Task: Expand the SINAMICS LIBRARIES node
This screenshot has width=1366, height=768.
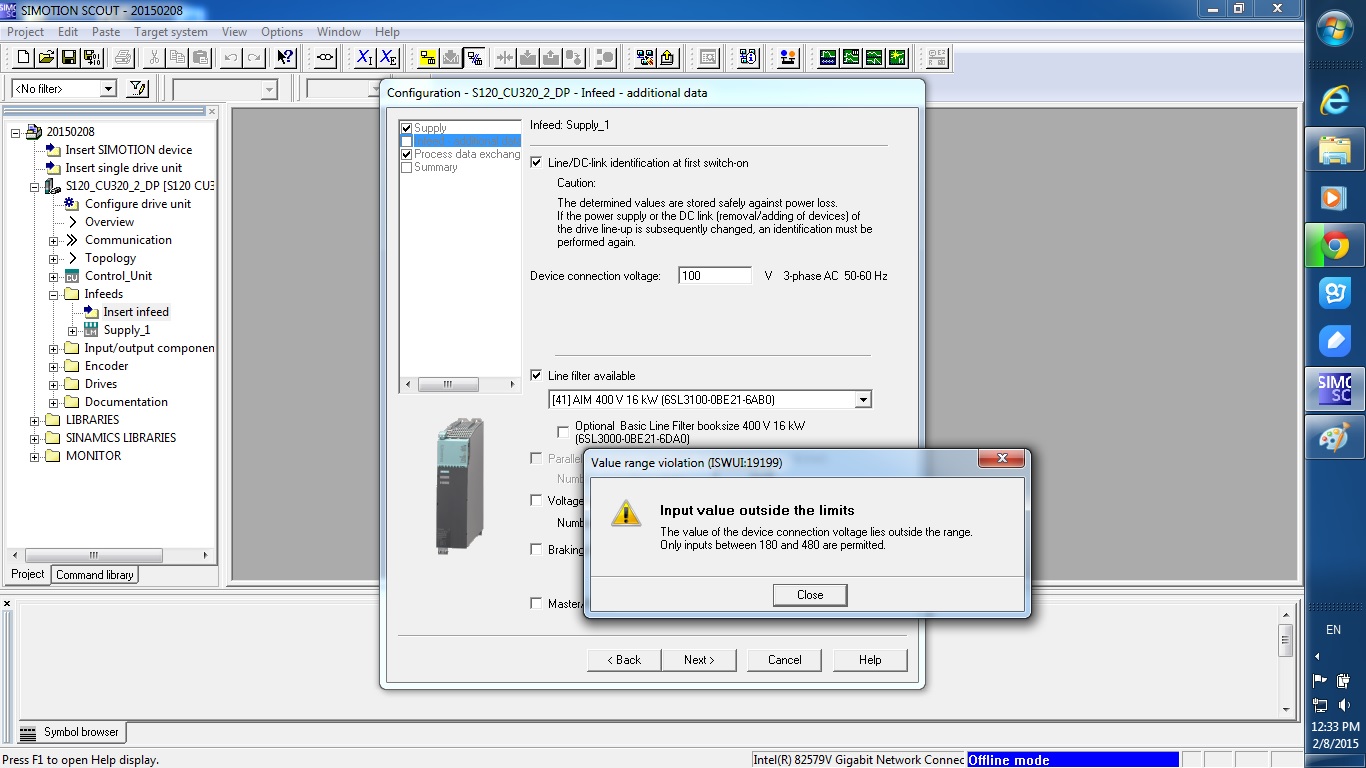Action: (x=35, y=438)
